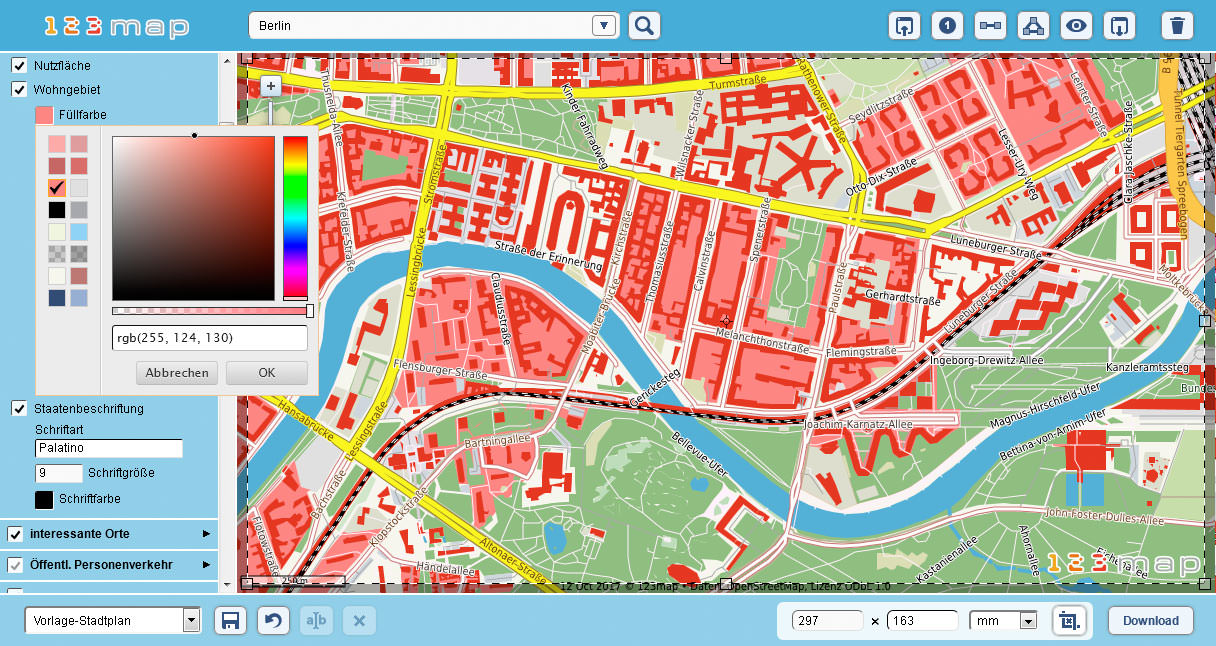The width and height of the screenshot is (1216, 646).
Task: Open the distance measurement tool
Action: click(x=990, y=25)
